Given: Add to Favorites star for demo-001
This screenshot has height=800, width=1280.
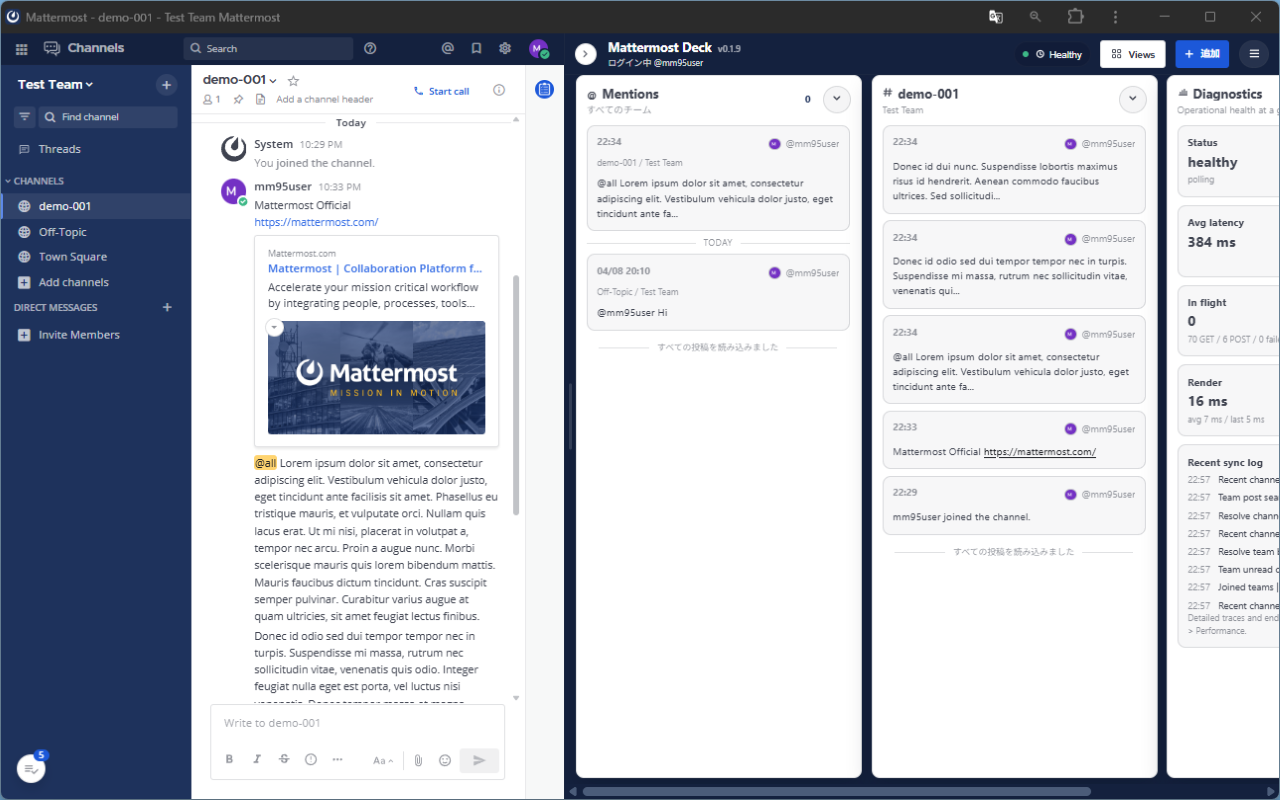Looking at the screenshot, I should click(293, 80).
